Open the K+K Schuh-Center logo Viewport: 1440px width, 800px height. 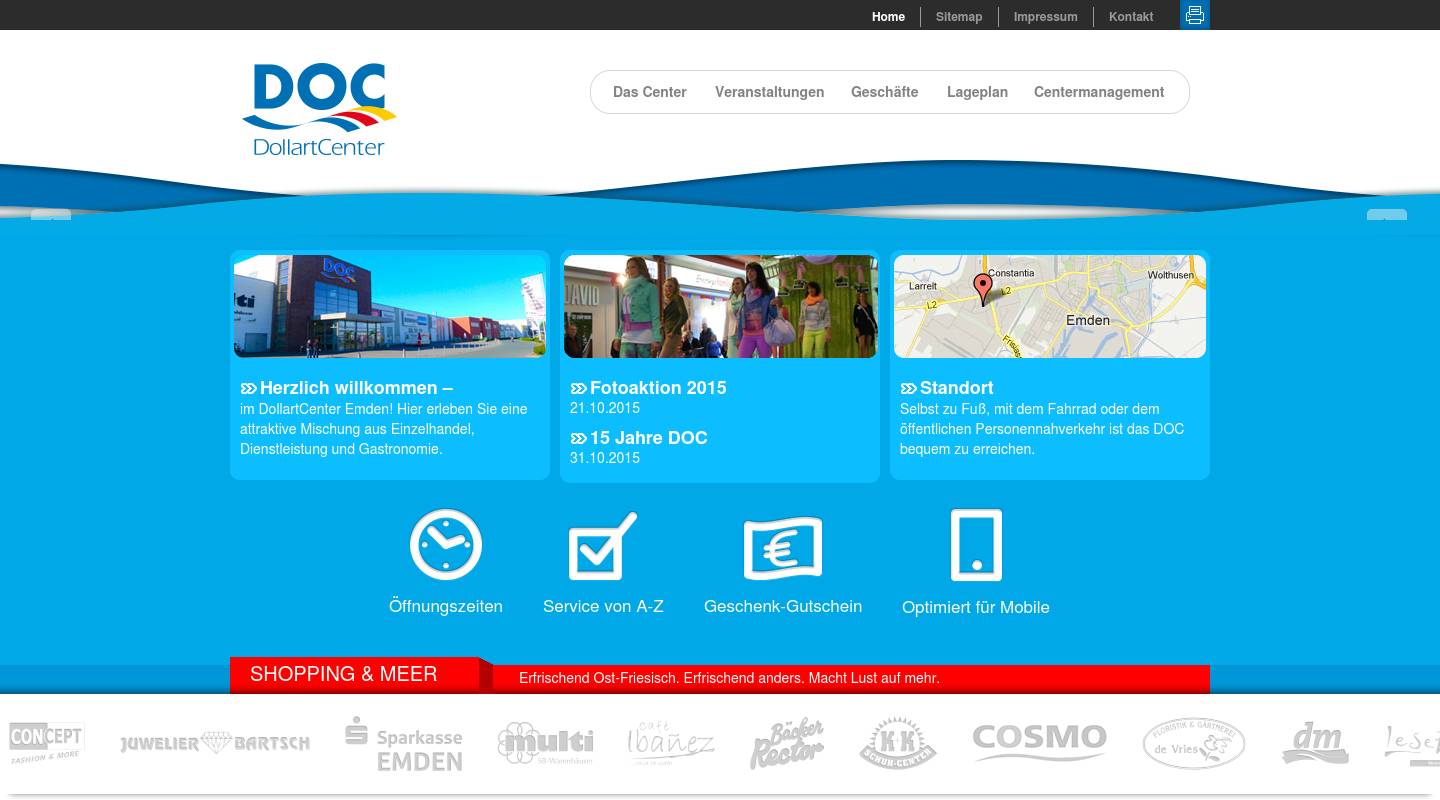(898, 743)
